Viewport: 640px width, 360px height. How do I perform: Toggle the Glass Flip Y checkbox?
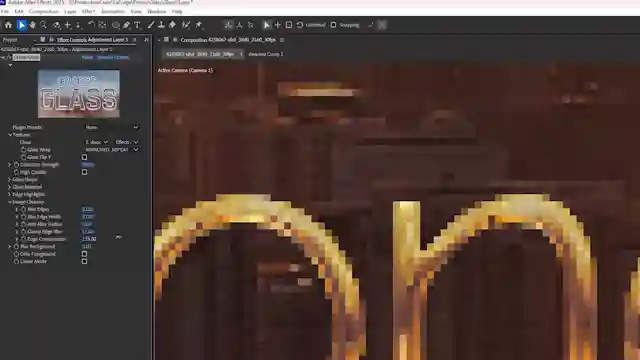[x=84, y=157]
